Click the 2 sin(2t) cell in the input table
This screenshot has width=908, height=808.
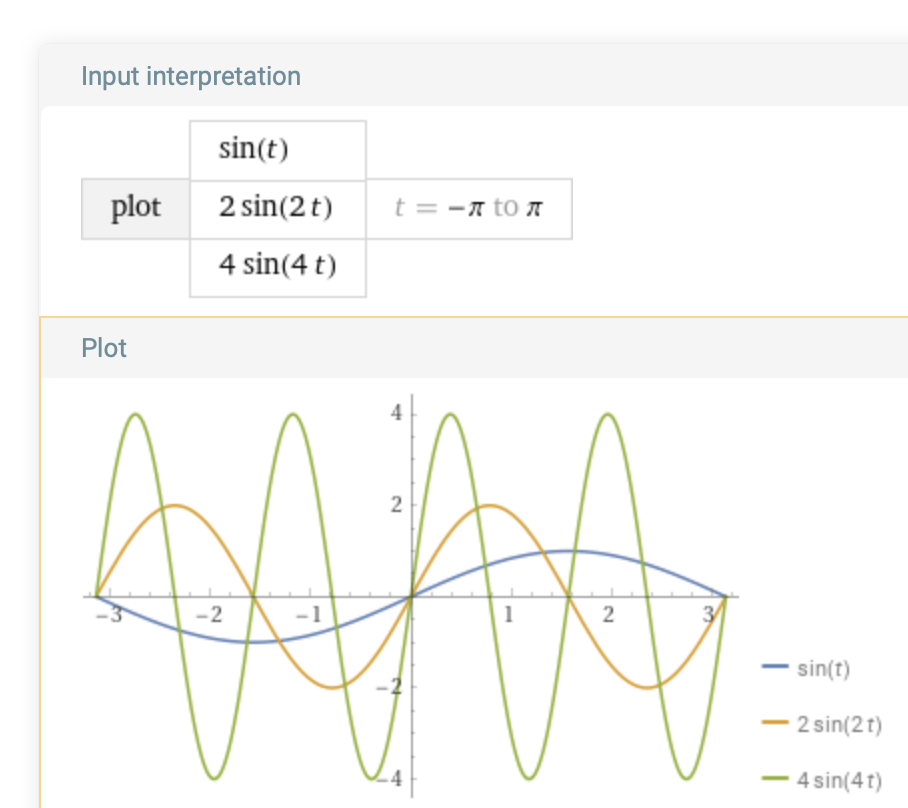(277, 208)
